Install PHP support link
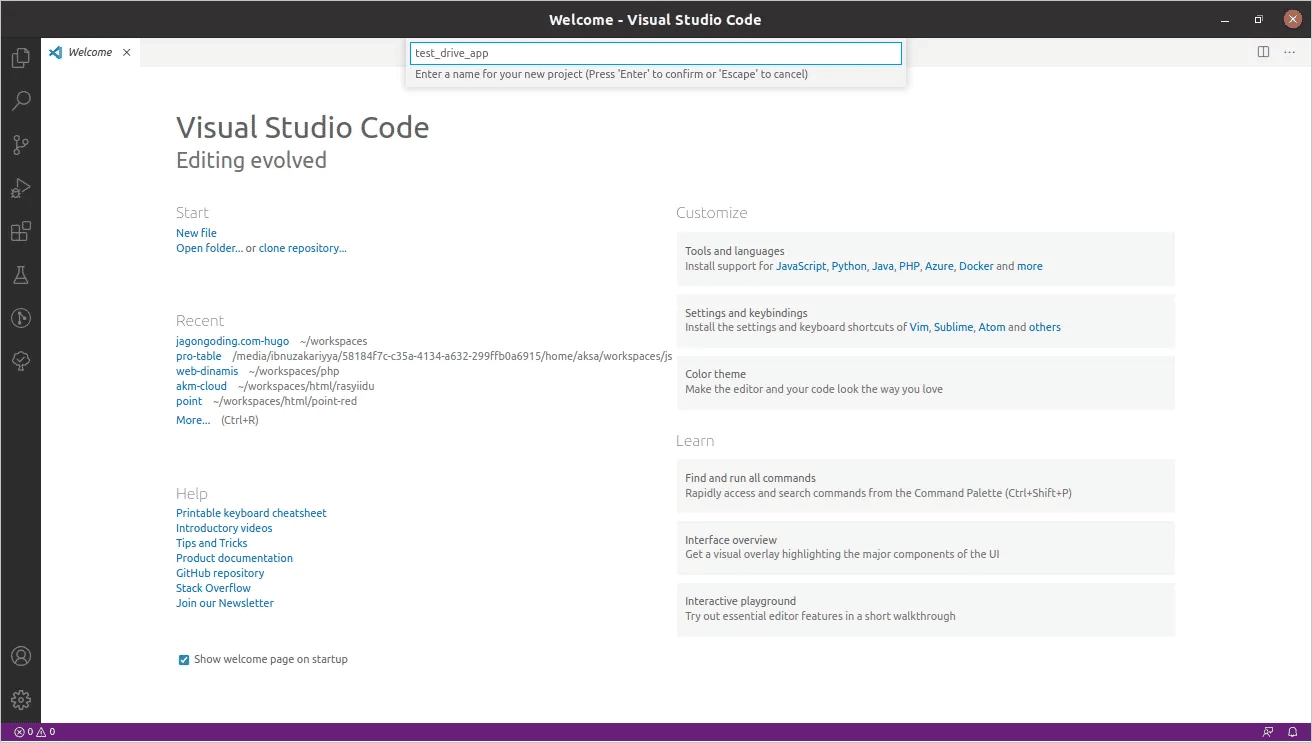Image resolution: width=1312 pixels, height=743 pixels. (x=909, y=266)
